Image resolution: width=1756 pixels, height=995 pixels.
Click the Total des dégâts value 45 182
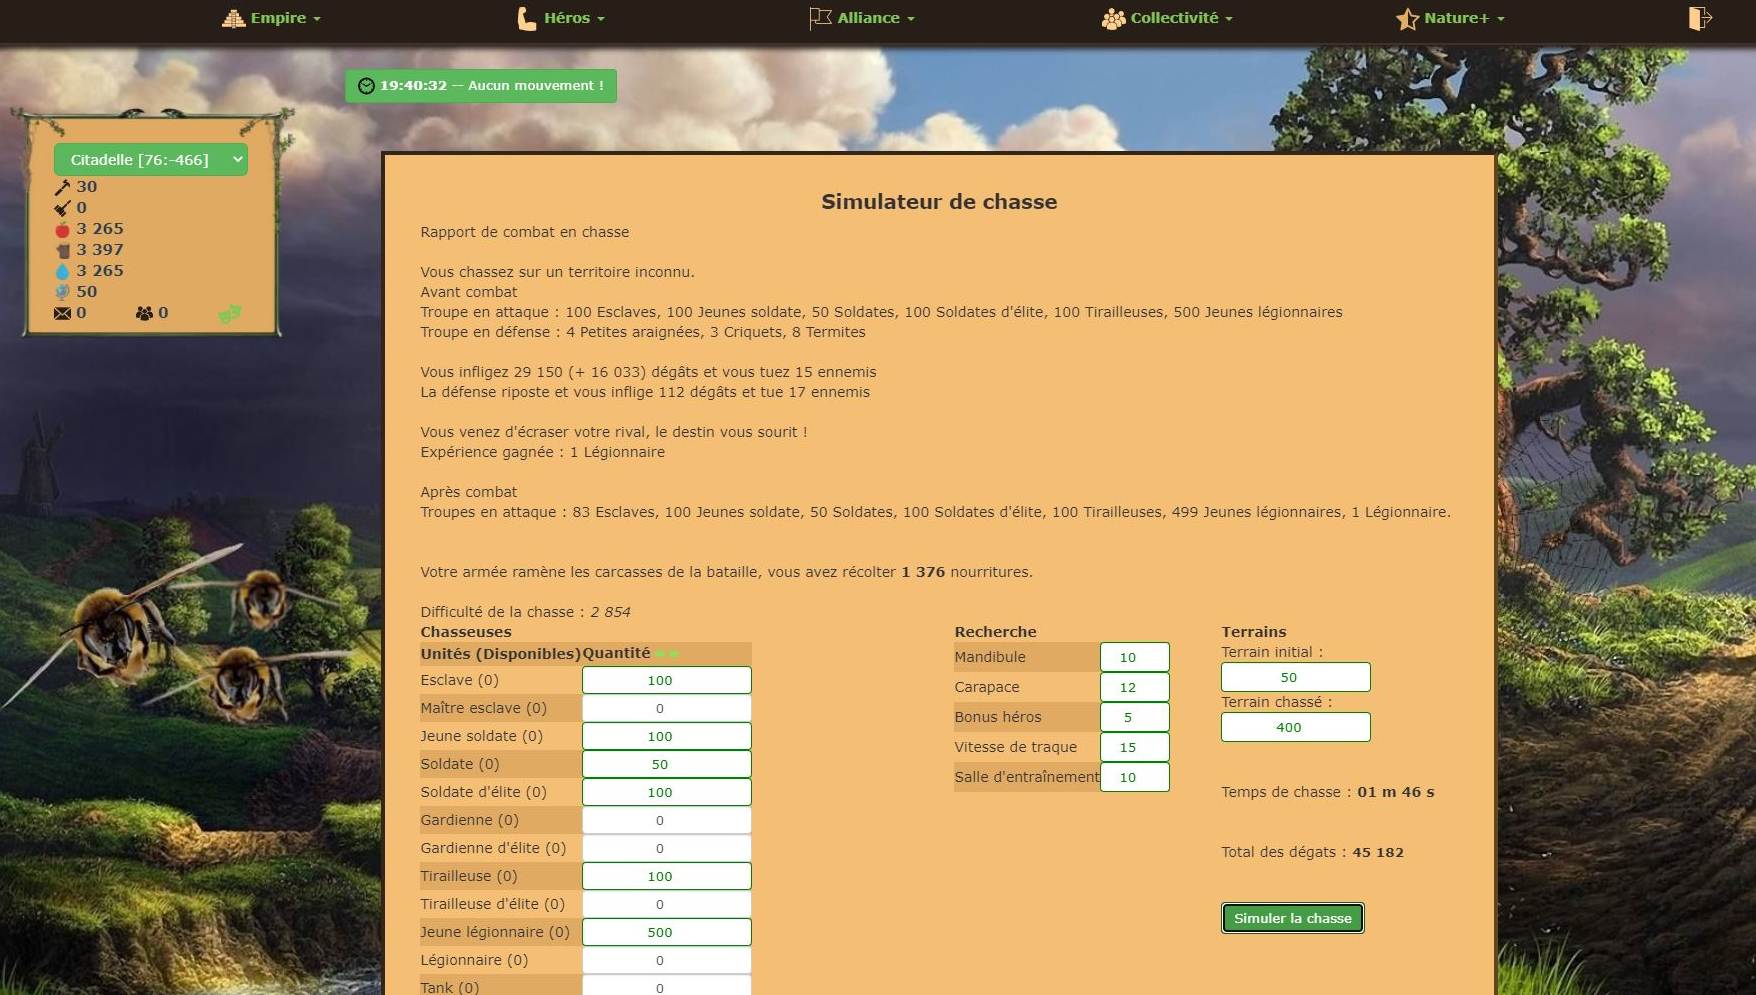point(1378,852)
